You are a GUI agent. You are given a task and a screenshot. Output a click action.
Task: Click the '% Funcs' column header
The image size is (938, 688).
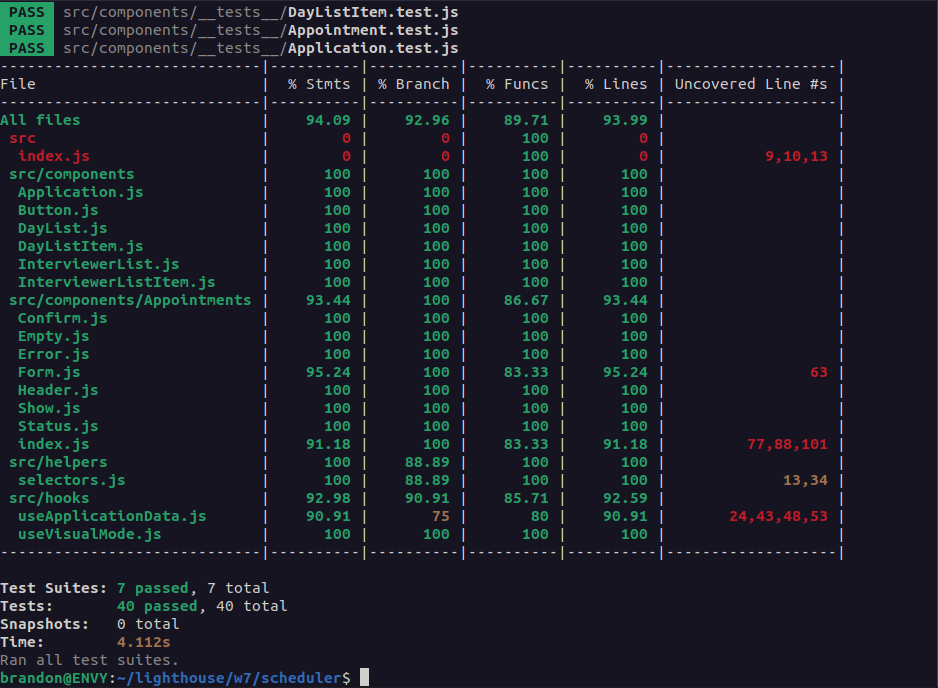[517, 84]
